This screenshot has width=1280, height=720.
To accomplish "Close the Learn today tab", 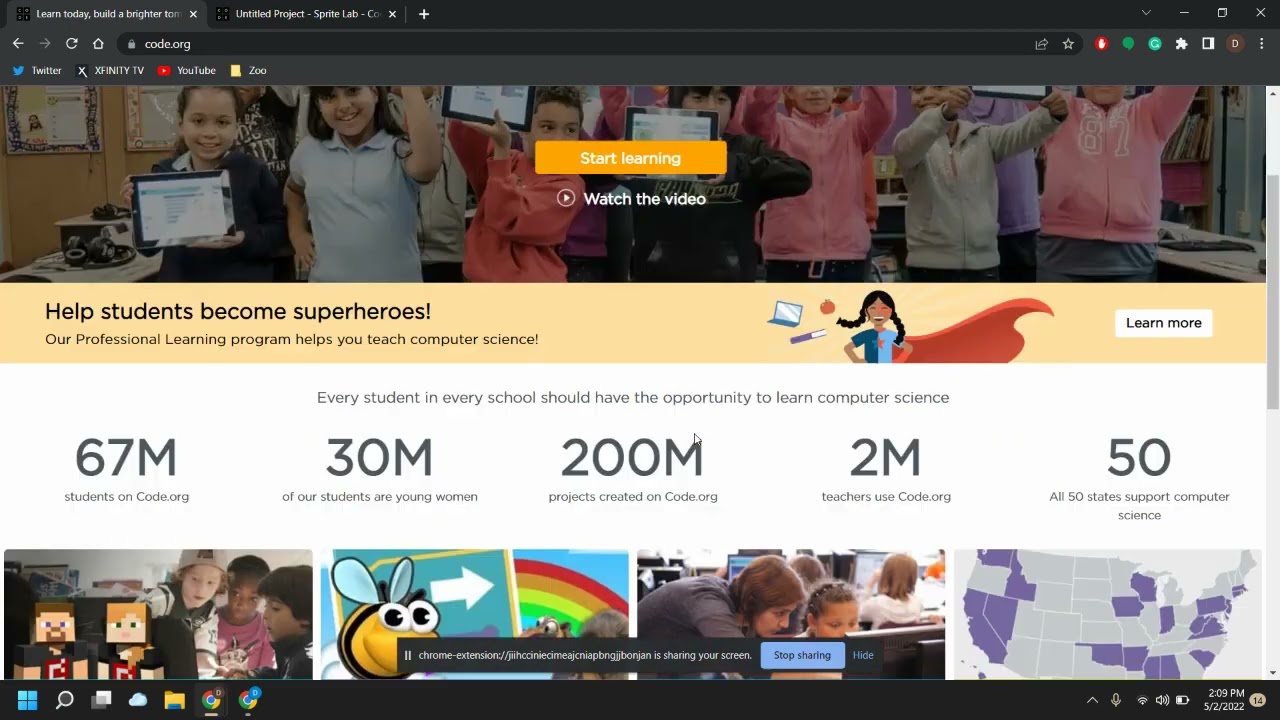I will click(193, 14).
